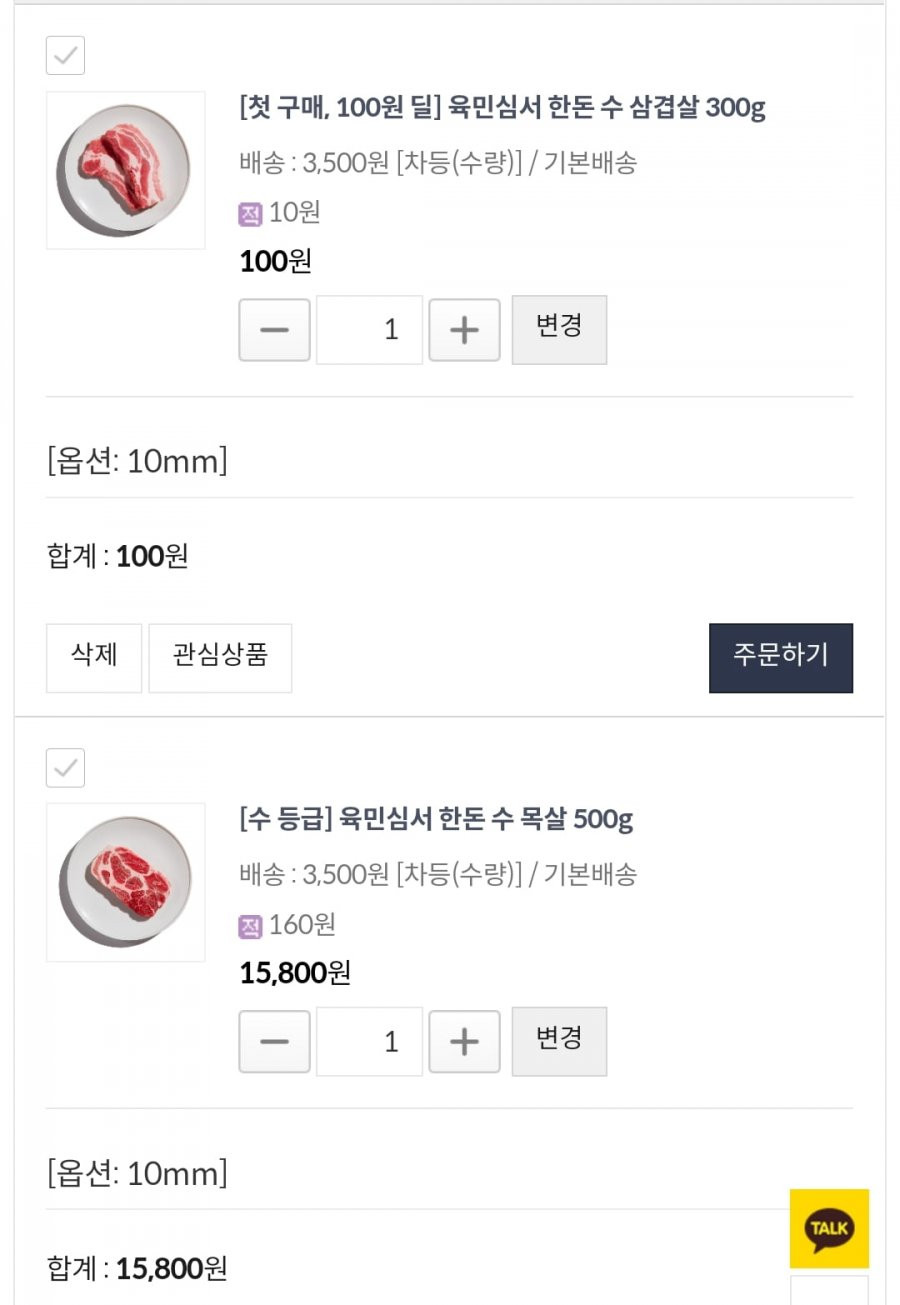Uncheck the samgyeopsal 300g item checkbox
This screenshot has height=1305, width=900.
(65, 55)
